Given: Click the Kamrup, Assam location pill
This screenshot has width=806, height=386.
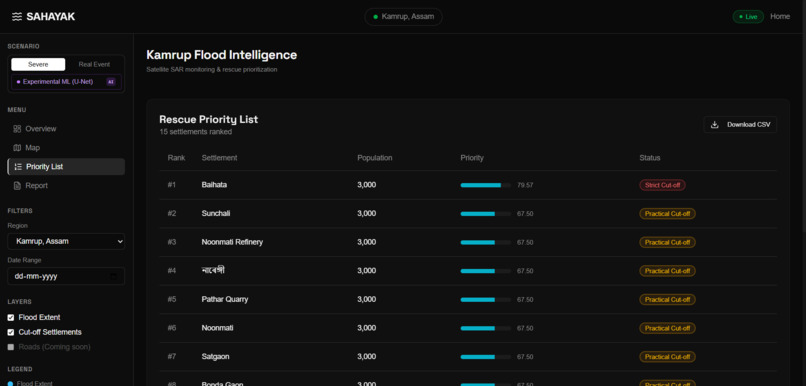Looking at the screenshot, I should [x=404, y=17].
